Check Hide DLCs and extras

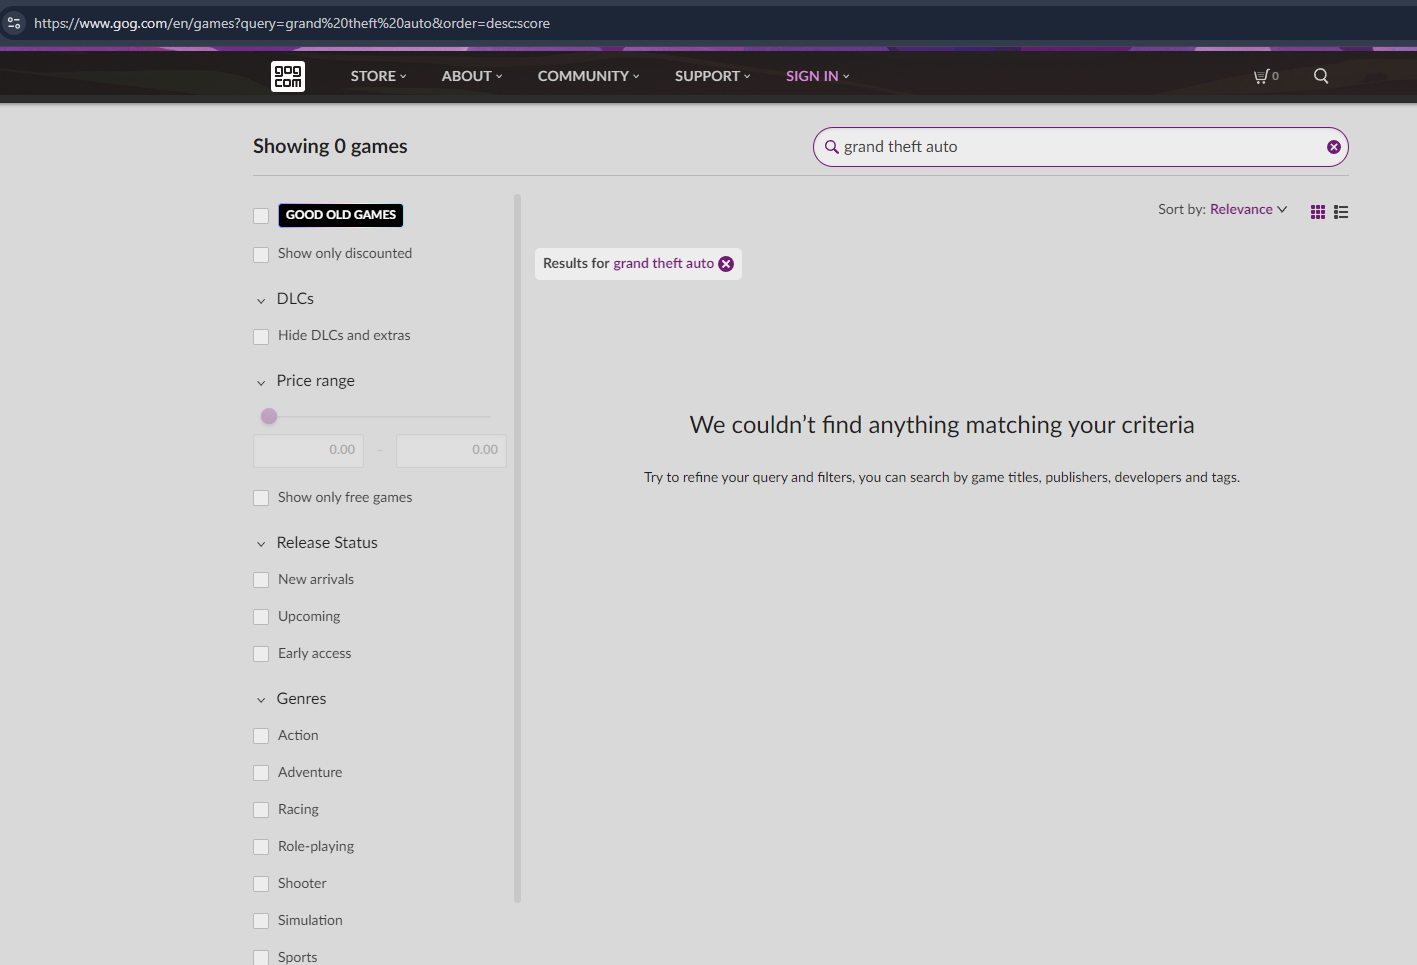coord(261,337)
